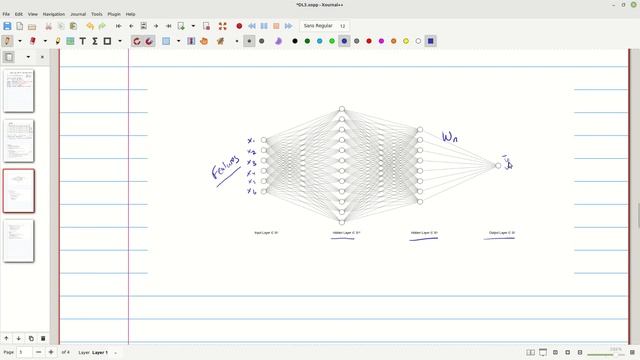Redo the last undone action

102,26
